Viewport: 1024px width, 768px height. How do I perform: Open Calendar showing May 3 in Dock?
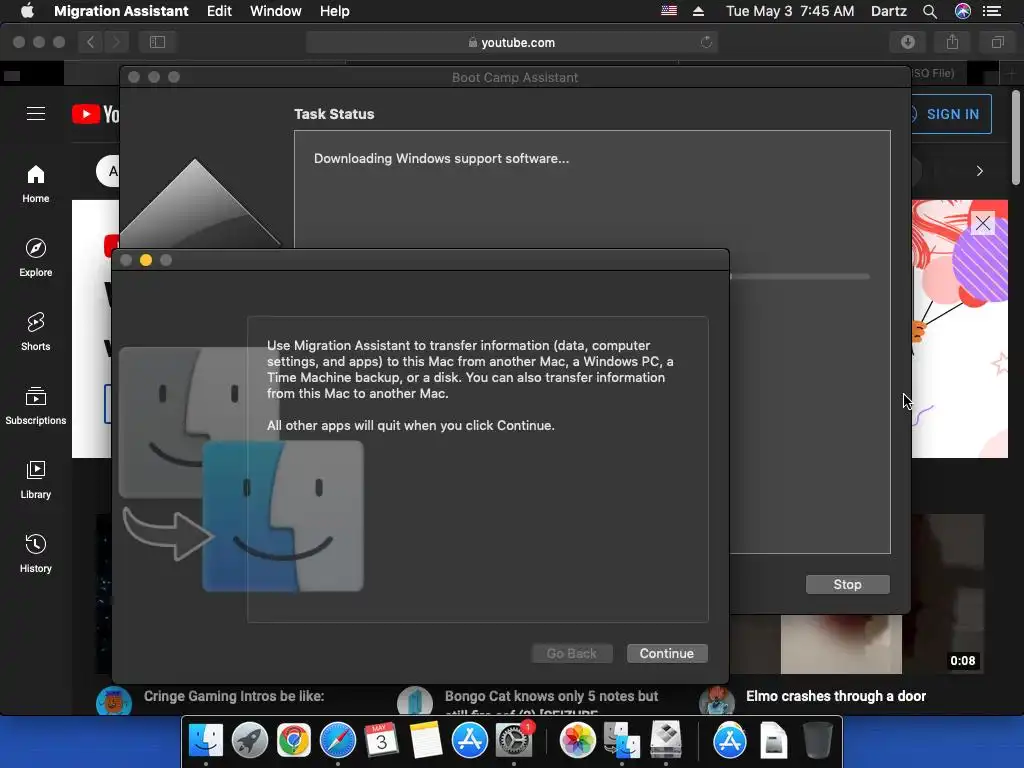pyautogui.click(x=381, y=740)
